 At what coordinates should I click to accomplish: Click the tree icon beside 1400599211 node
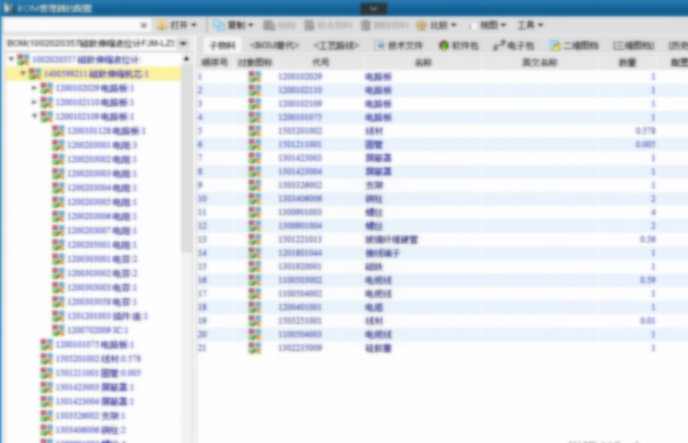[35, 74]
